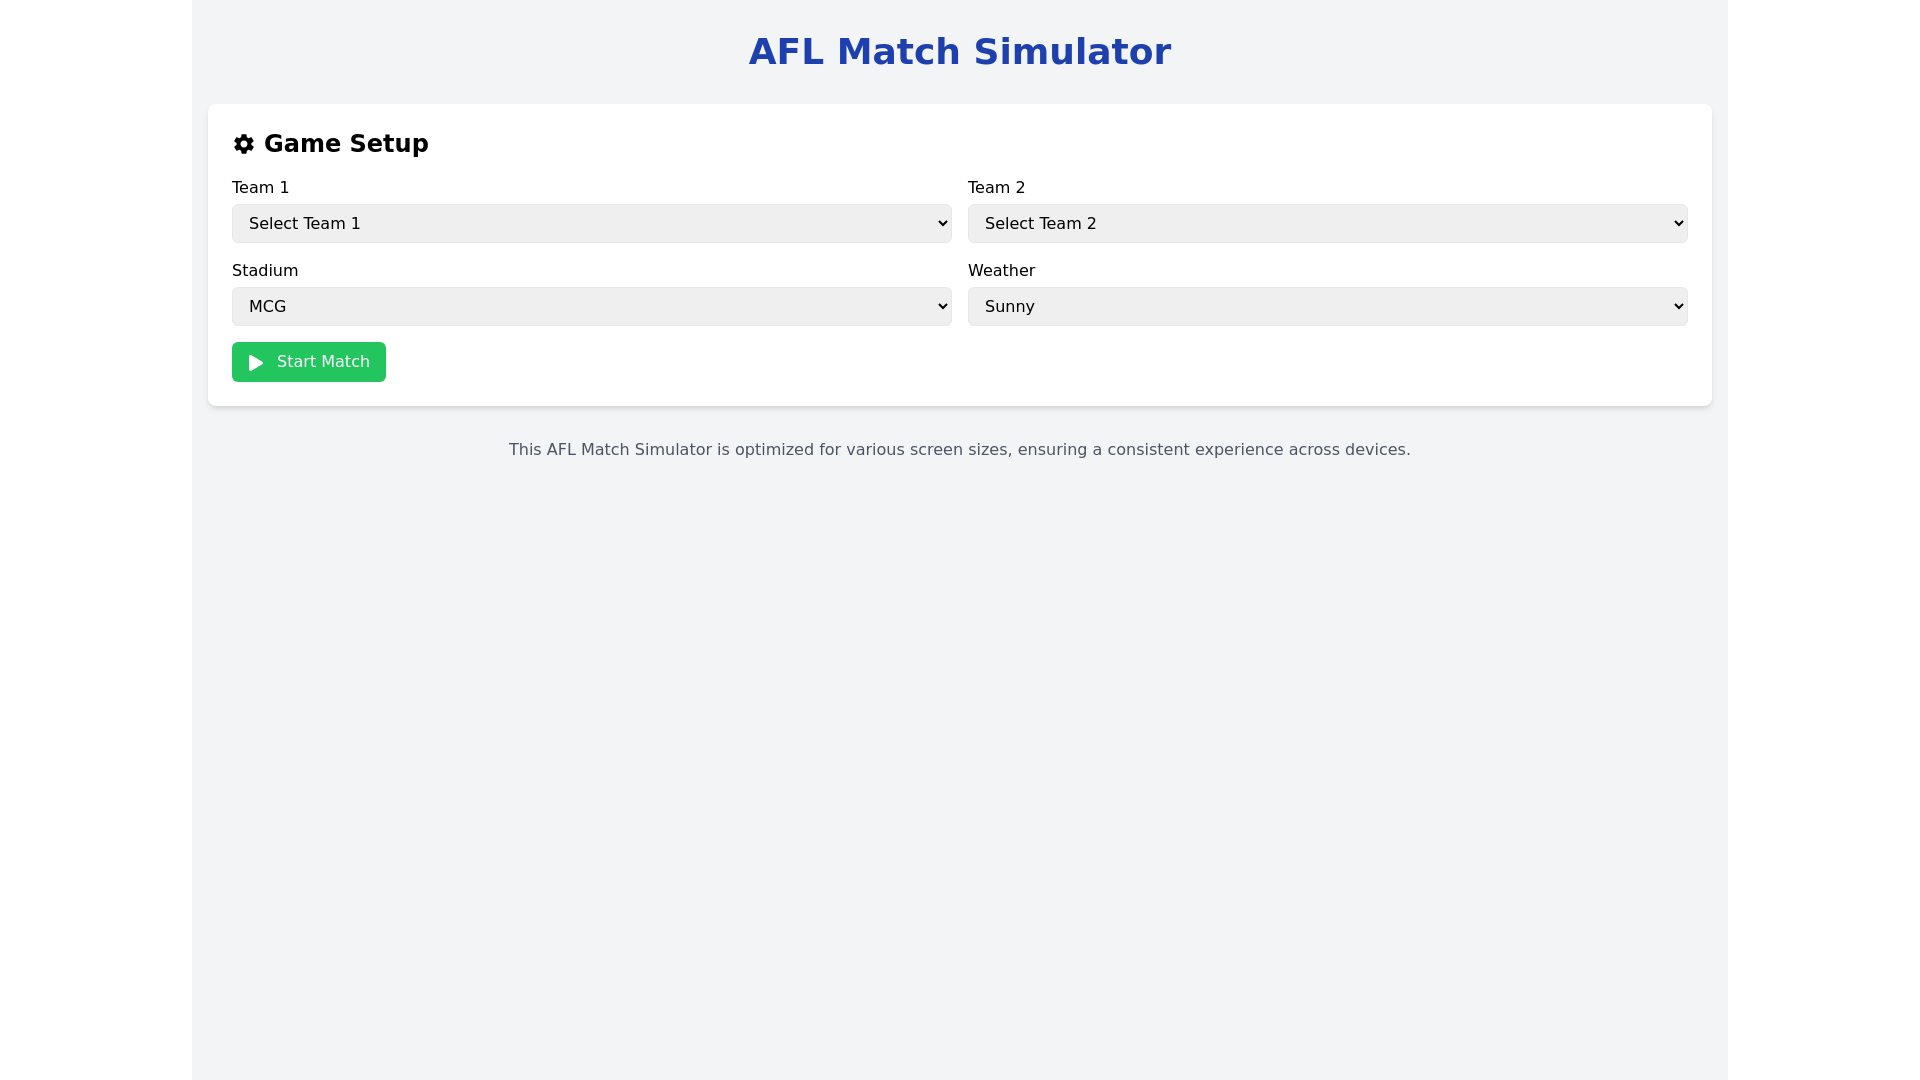This screenshot has height=1080, width=1920.
Task: Click the Team 1 field label
Action: 260,188
